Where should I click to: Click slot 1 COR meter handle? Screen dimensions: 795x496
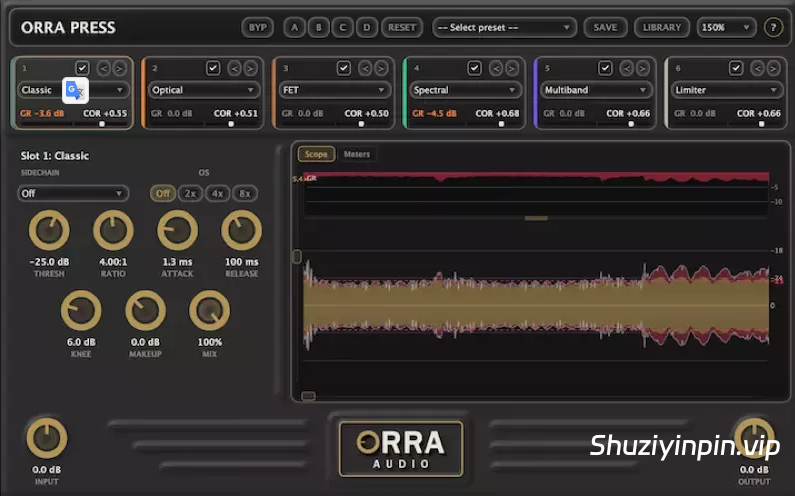point(102,124)
